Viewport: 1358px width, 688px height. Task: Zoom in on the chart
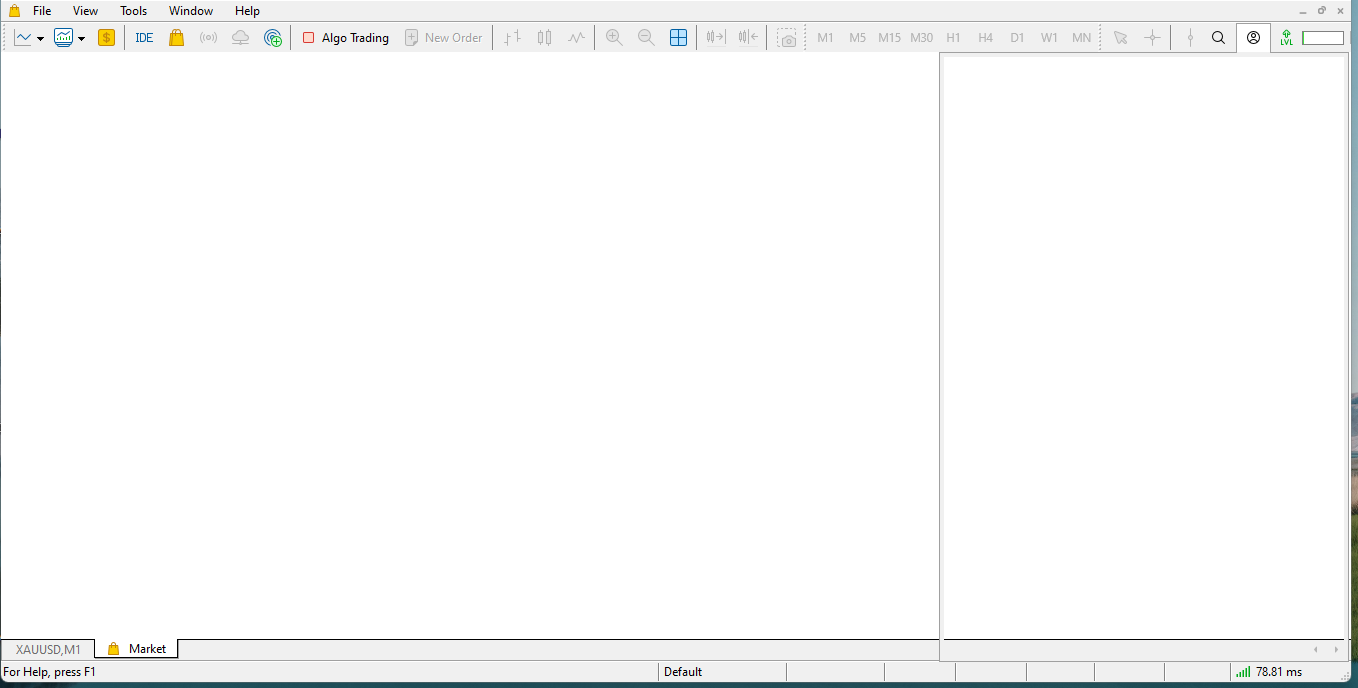click(614, 38)
